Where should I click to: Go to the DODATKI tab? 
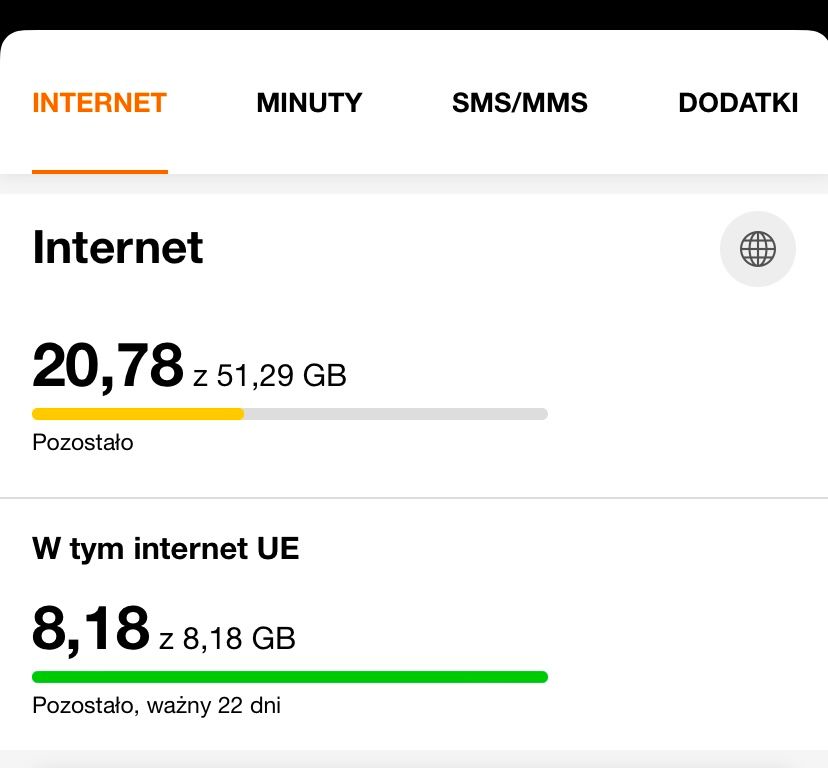(737, 103)
